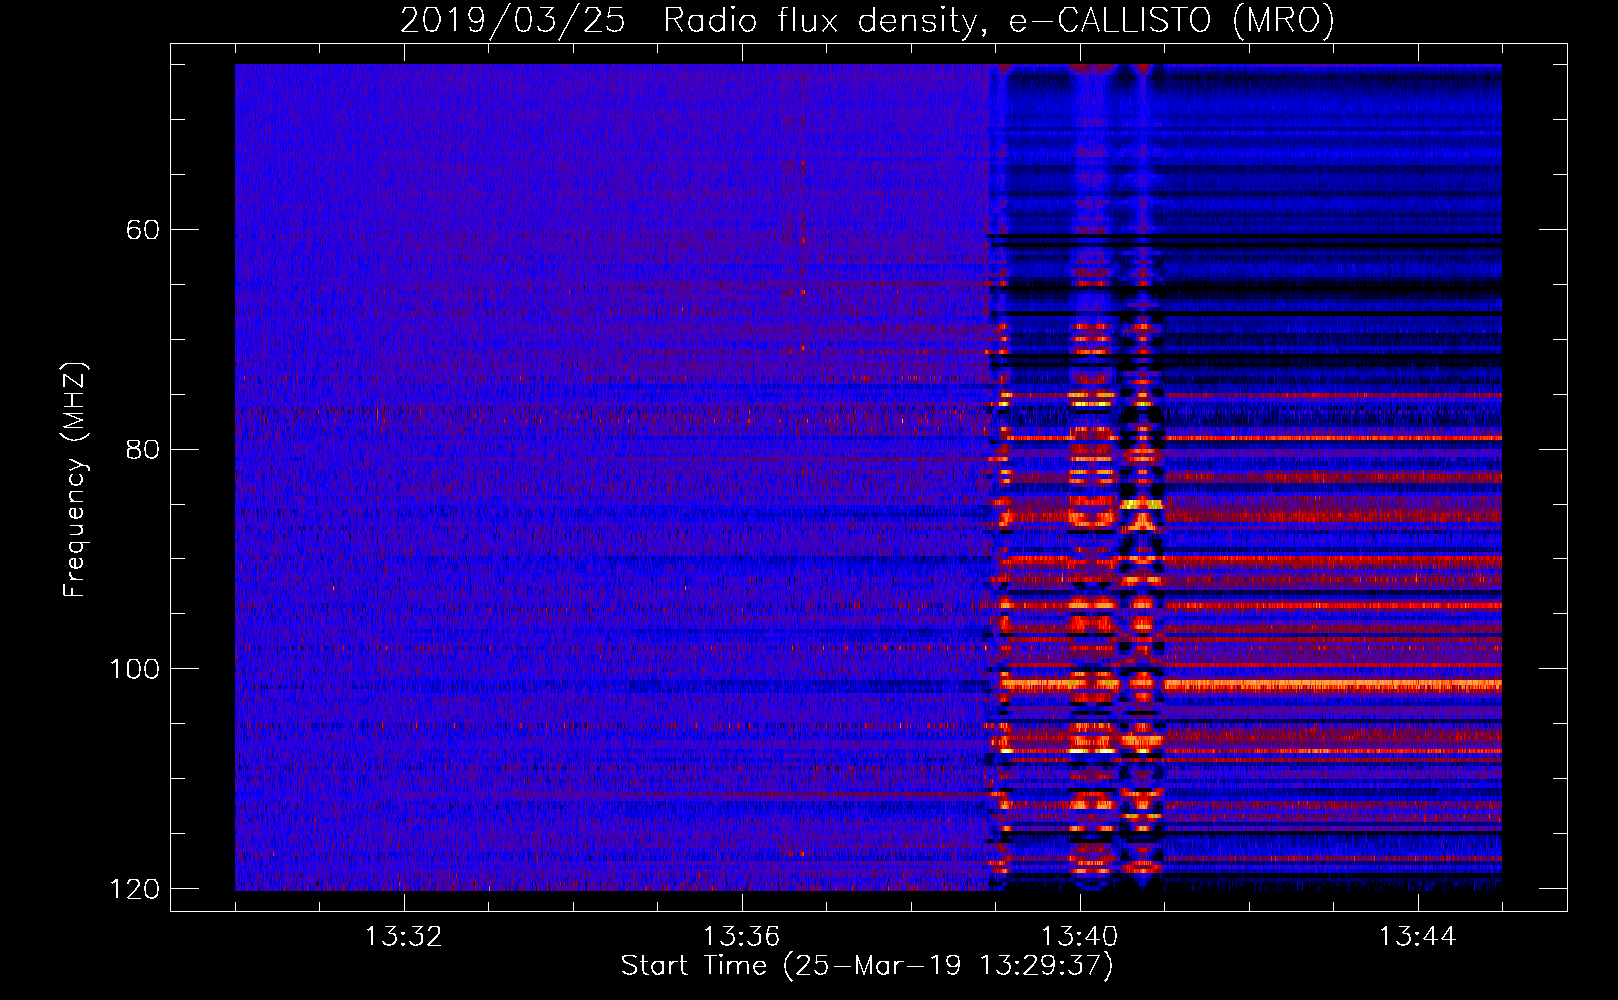Screen dimensions: 1618x1000
Task: Click the 80 frequency tick label
Action: [143, 449]
